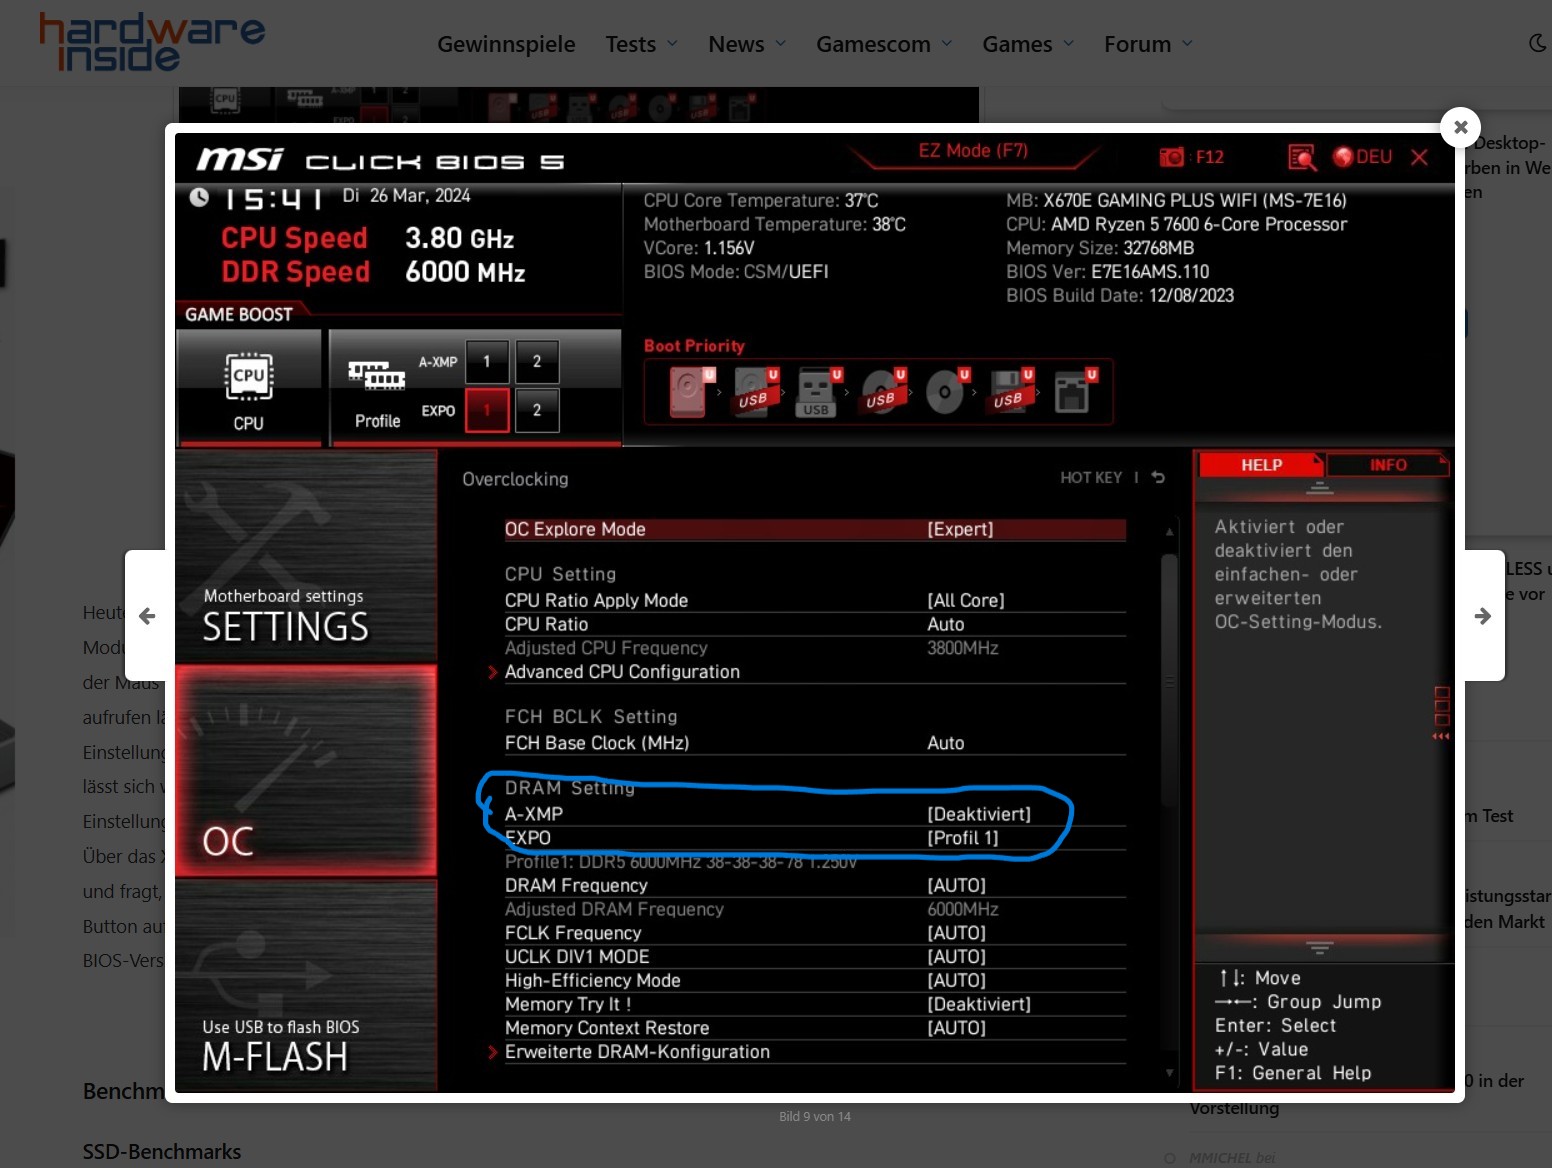Click second boot priority USB disk icon
The image size is (1552, 1168).
[x=754, y=392]
